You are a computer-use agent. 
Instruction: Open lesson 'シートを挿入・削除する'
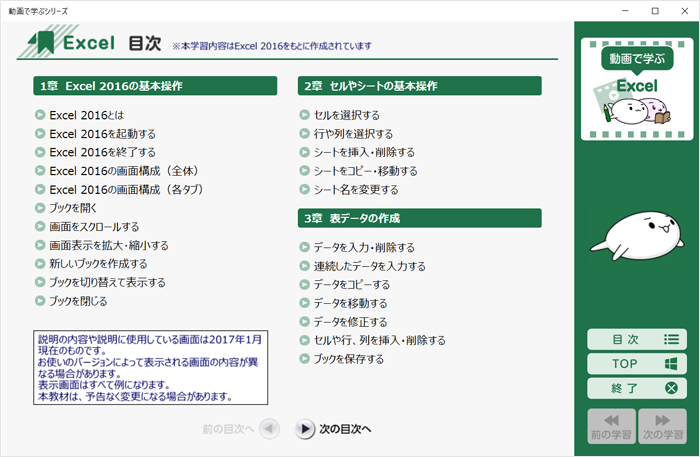pos(357,153)
